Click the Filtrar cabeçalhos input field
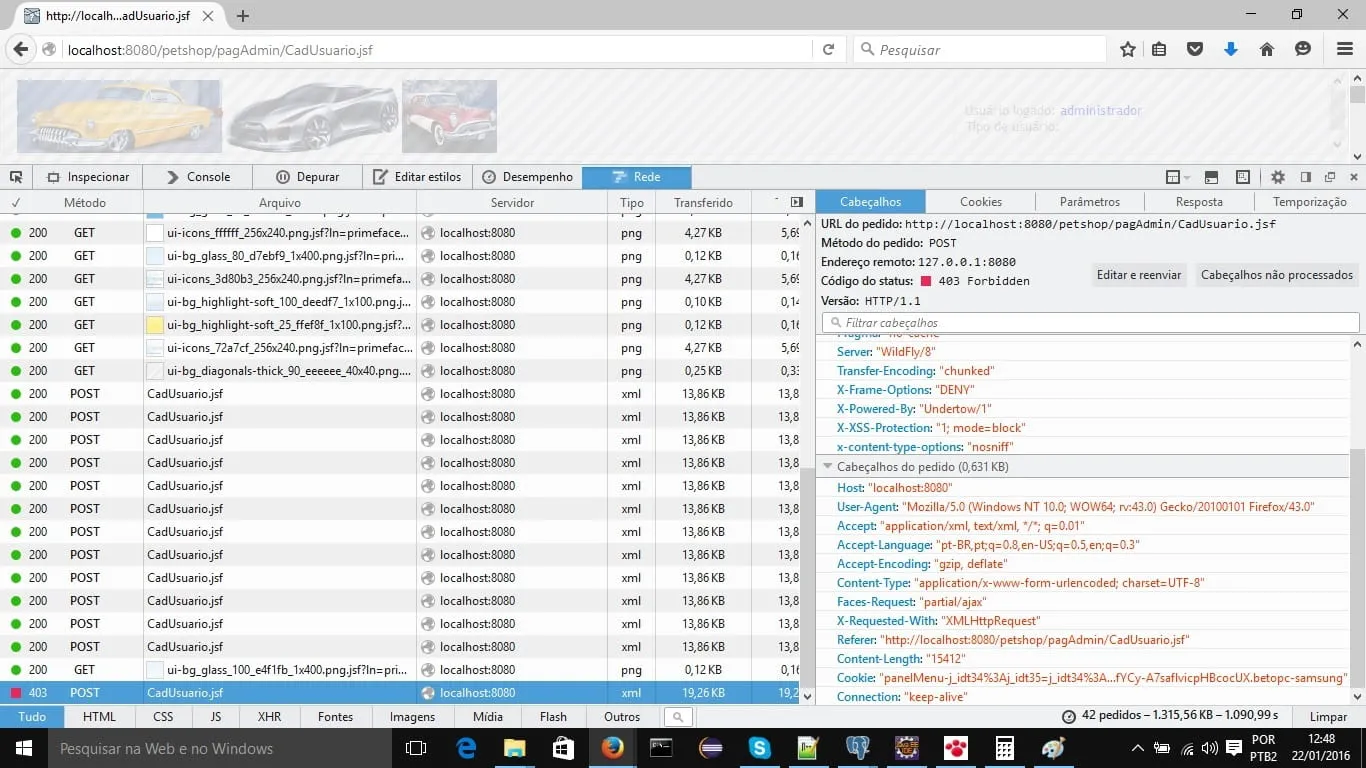The width and height of the screenshot is (1366, 768). click(x=1090, y=323)
